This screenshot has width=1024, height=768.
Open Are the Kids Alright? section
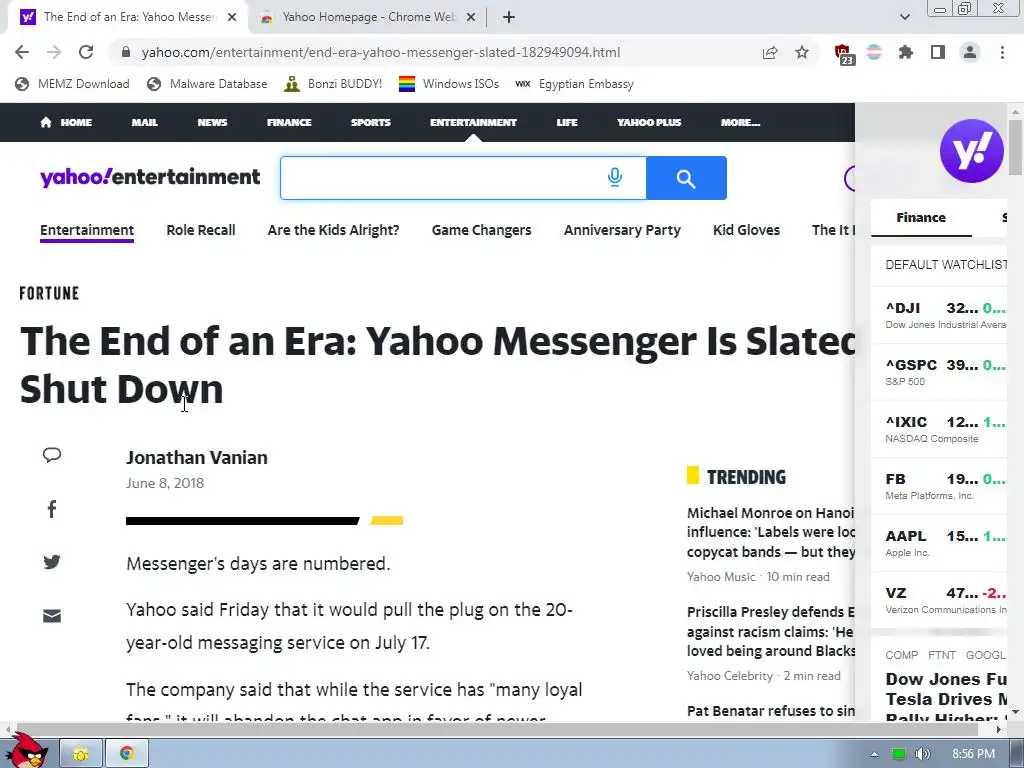point(333,230)
